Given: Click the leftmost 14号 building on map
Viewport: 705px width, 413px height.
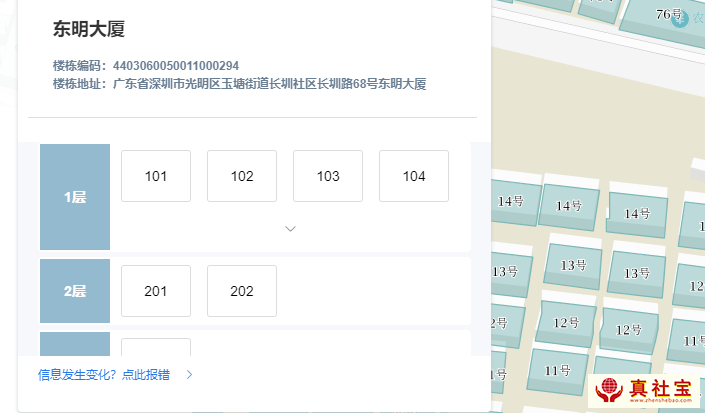Looking at the screenshot, I should click(x=511, y=202).
